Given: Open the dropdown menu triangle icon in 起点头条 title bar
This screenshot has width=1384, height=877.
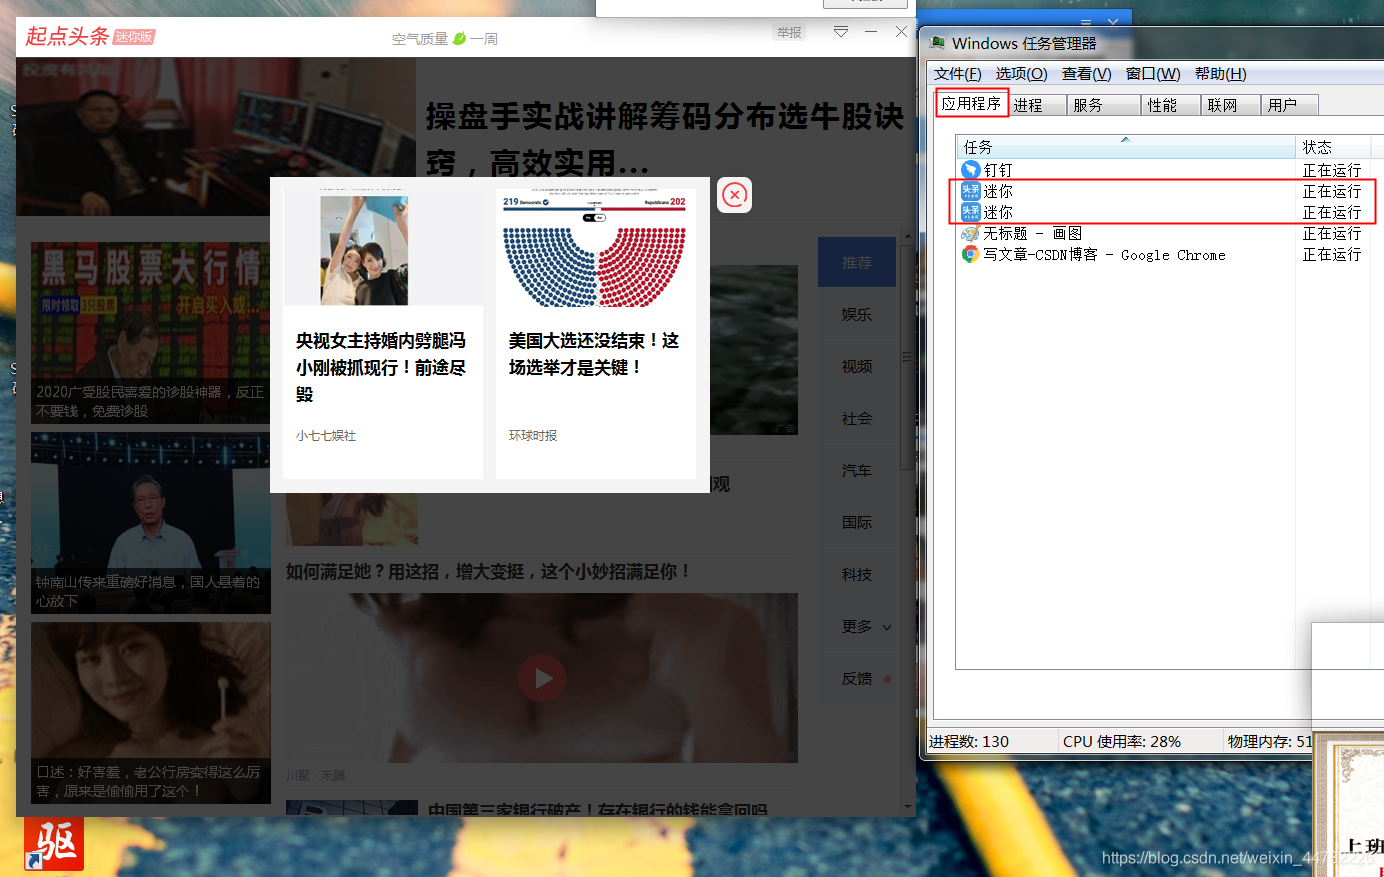Looking at the screenshot, I should [841, 32].
